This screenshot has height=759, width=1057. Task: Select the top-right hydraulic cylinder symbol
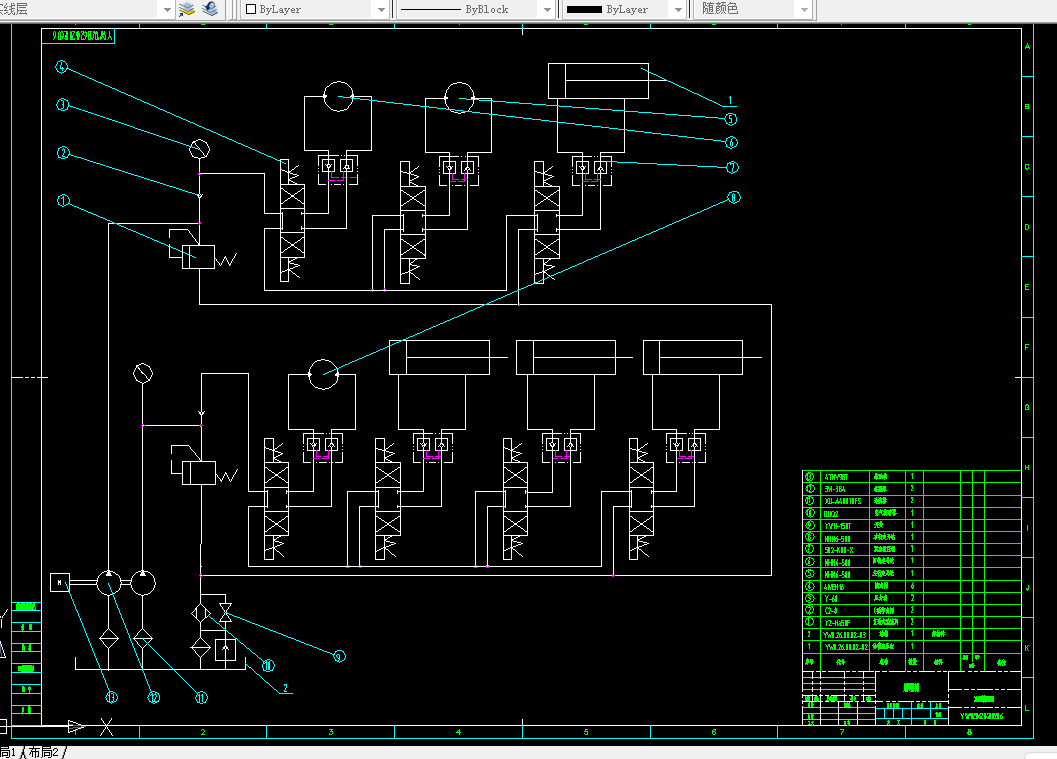click(x=599, y=81)
